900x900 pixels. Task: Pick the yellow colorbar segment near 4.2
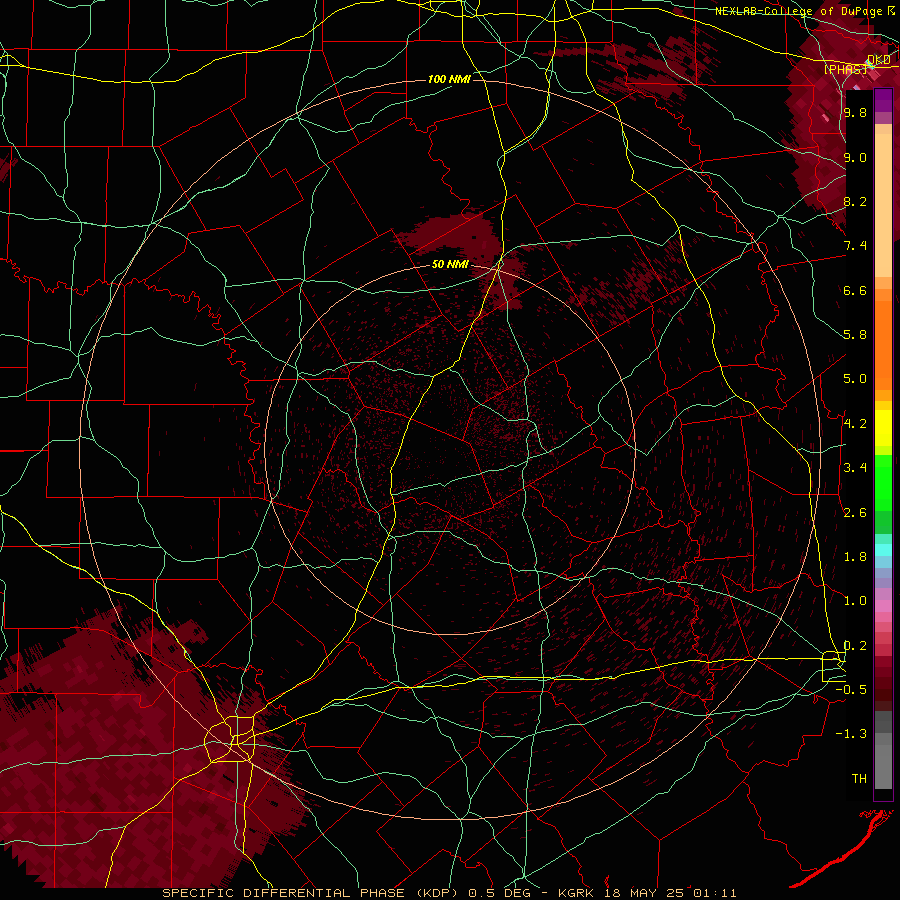(883, 428)
